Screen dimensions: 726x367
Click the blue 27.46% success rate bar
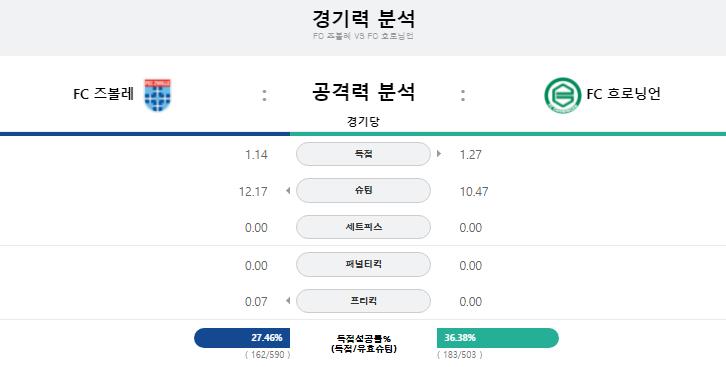click(242, 338)
